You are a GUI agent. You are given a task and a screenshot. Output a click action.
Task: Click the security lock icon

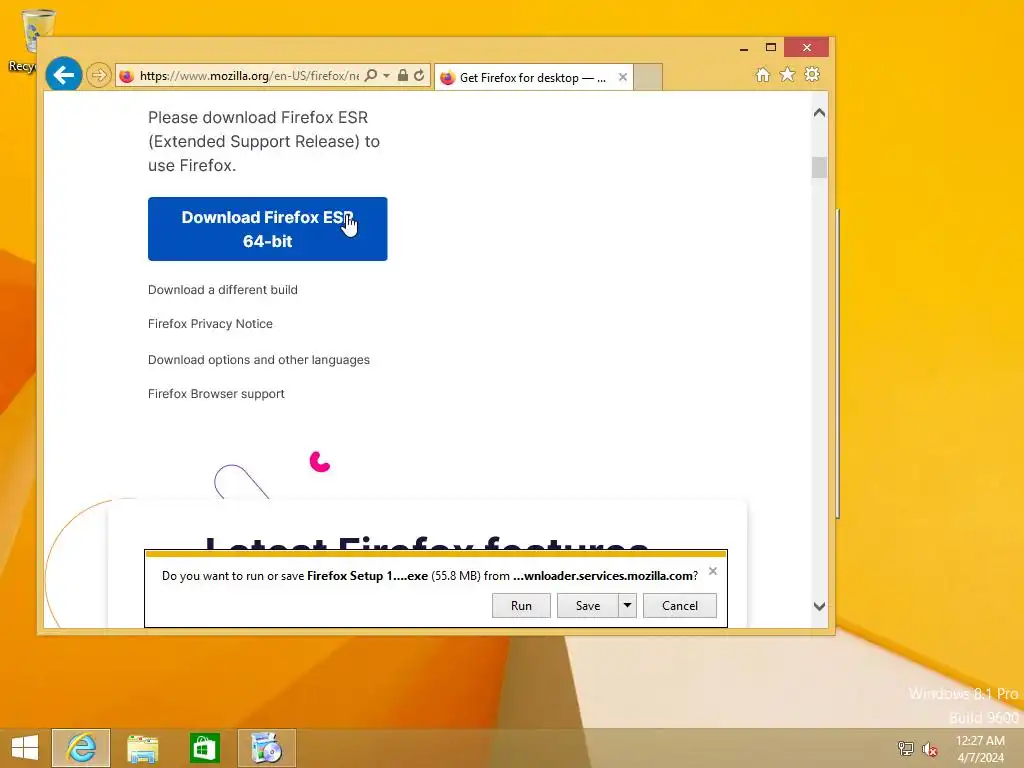tap(403, 75)
